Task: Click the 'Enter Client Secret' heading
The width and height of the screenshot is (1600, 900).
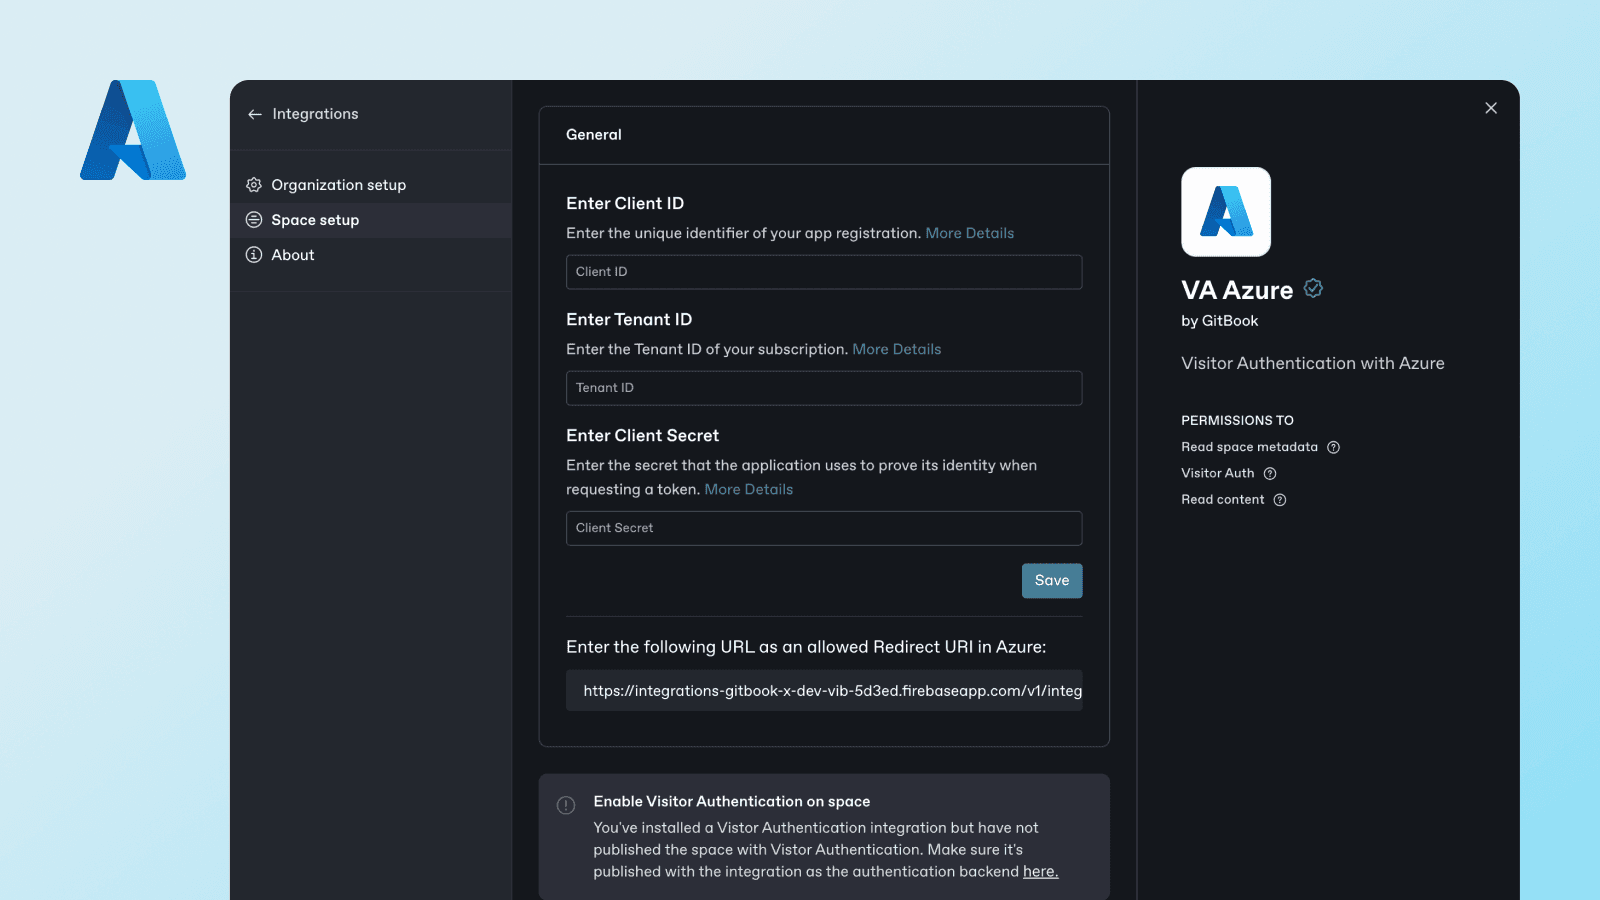Action: click(643, 435)
